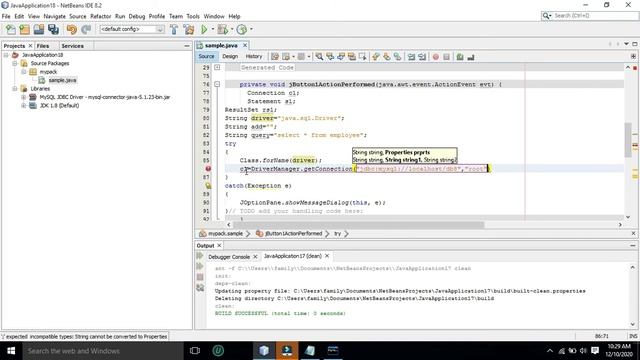Expand the MySQL JDBC Driver library node
The width and height of the screenshot is (640, 360).
24,97
